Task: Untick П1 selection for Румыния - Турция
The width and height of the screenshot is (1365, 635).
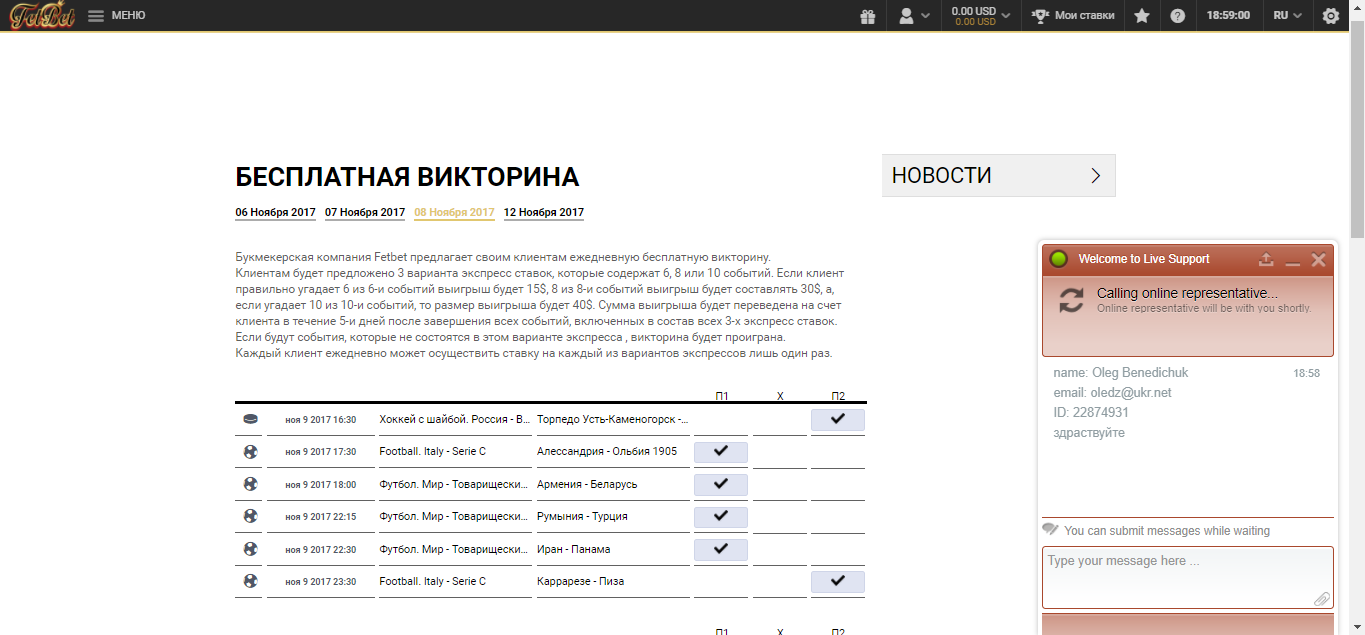Action: 720,516
